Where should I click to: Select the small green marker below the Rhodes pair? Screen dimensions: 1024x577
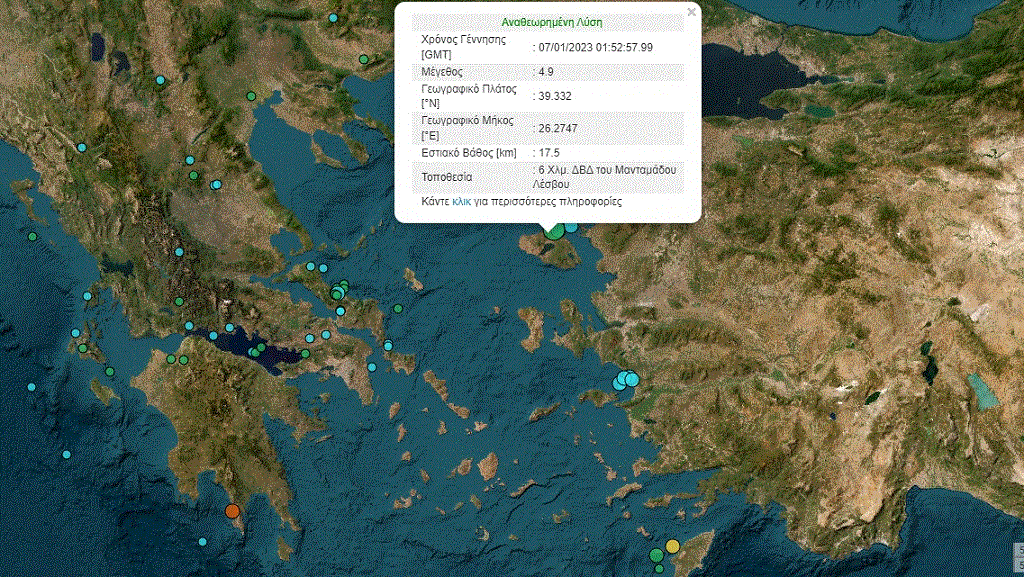tap(659, 569)
